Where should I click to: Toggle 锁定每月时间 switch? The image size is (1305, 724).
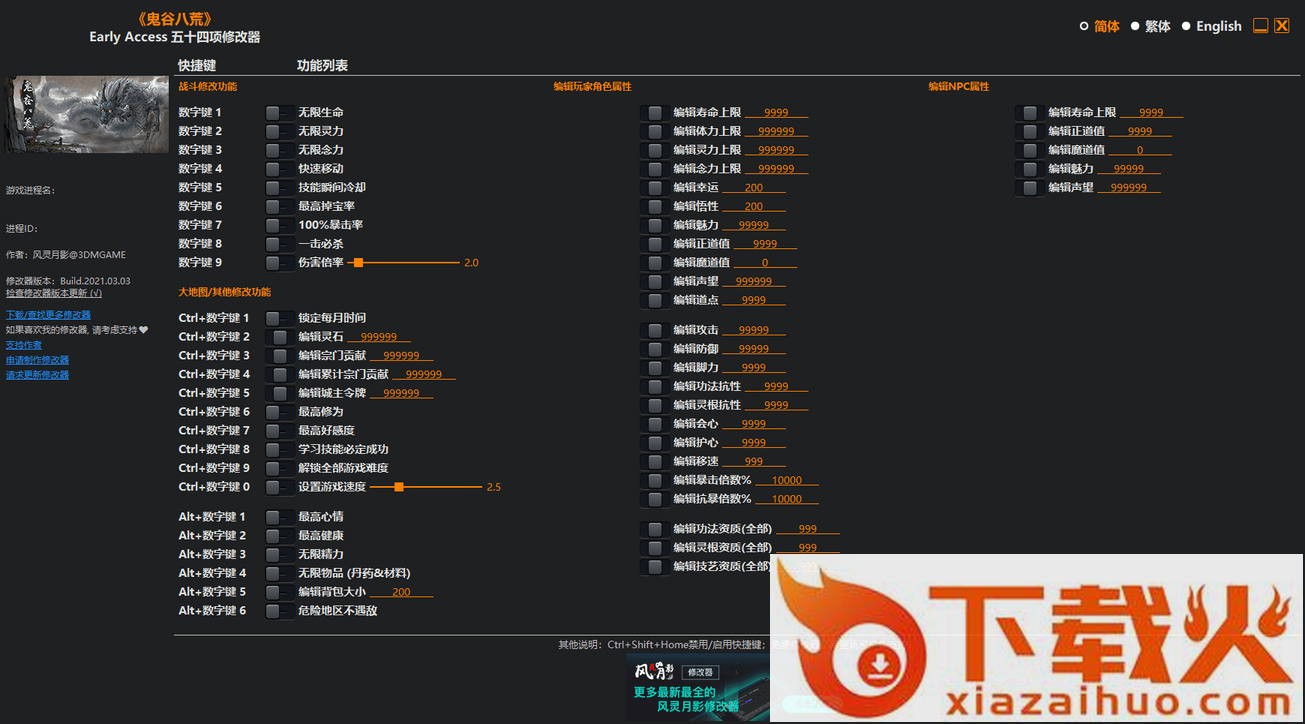tap(280, 318)
